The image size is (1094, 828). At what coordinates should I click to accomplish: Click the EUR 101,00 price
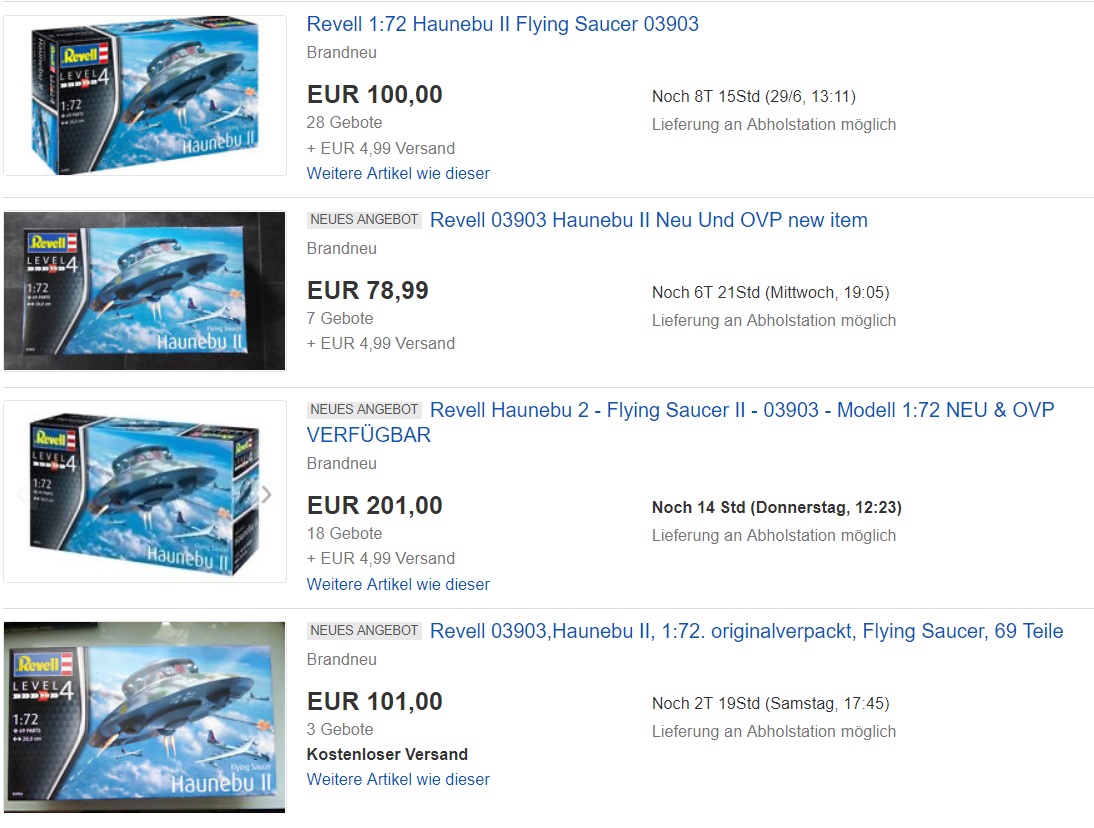click(x=374, y=702)
